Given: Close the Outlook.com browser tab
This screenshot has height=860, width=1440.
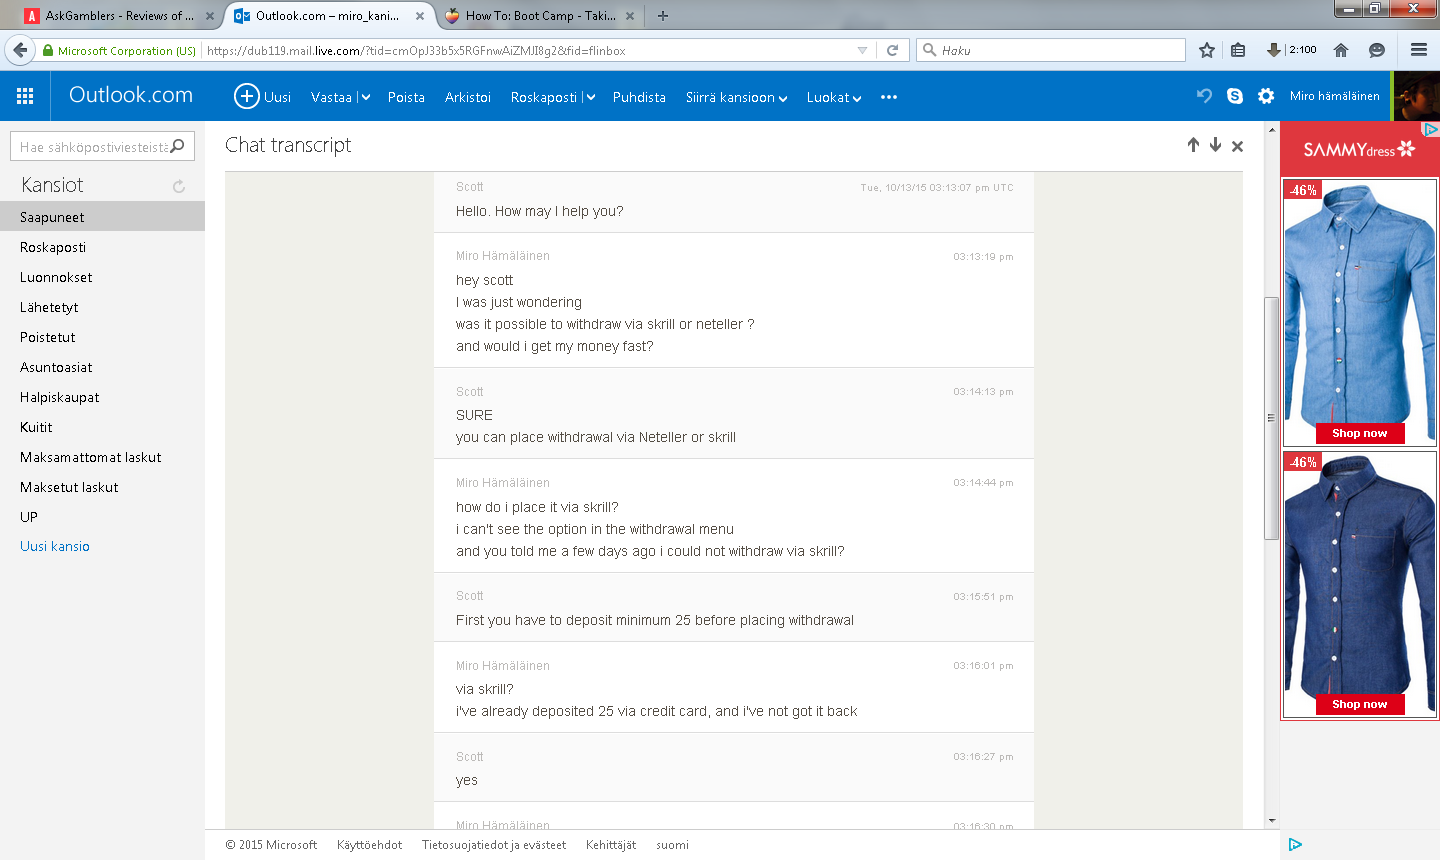Looking at the screenshot, I should [x=420, y=16].
